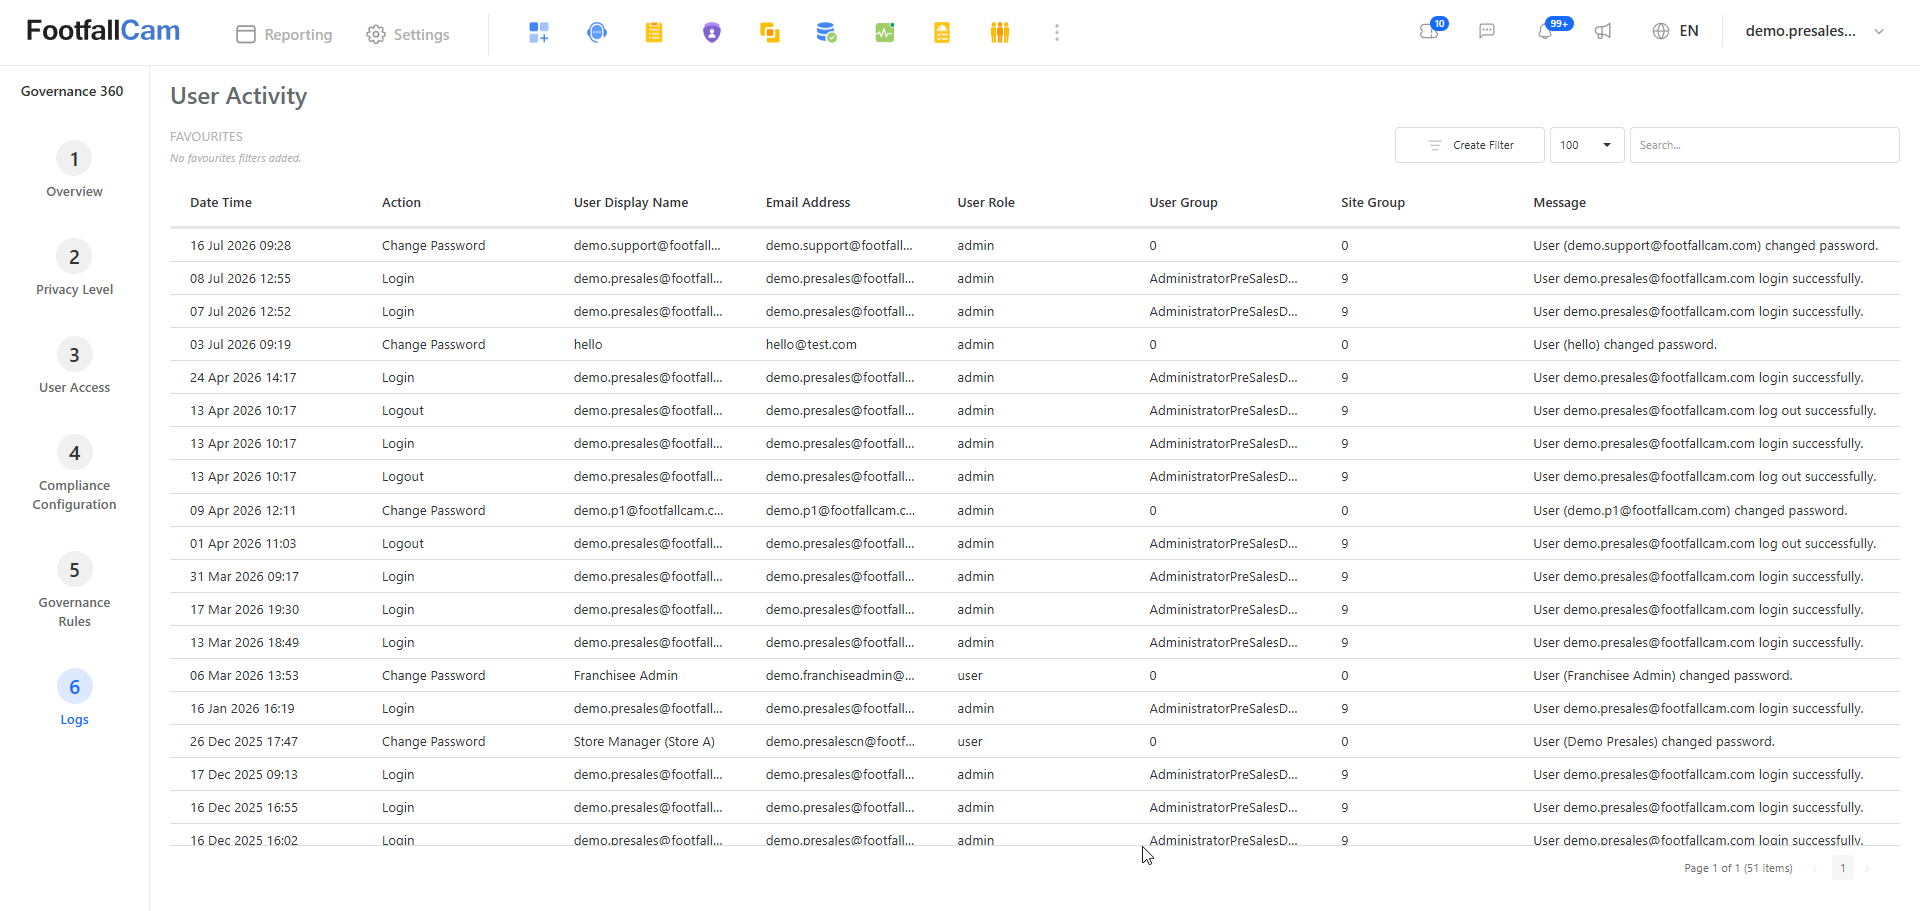Click the FootfallCam logo

pos(103,31)
